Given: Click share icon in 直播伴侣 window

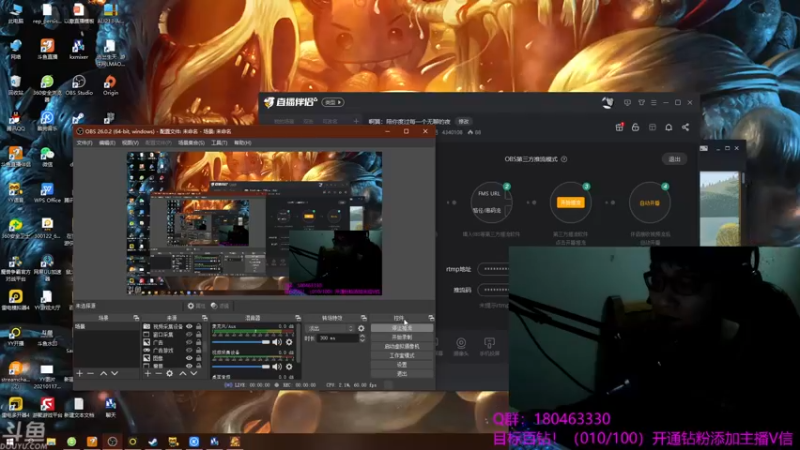Looking at the screenshot, I should click(686, 127).
